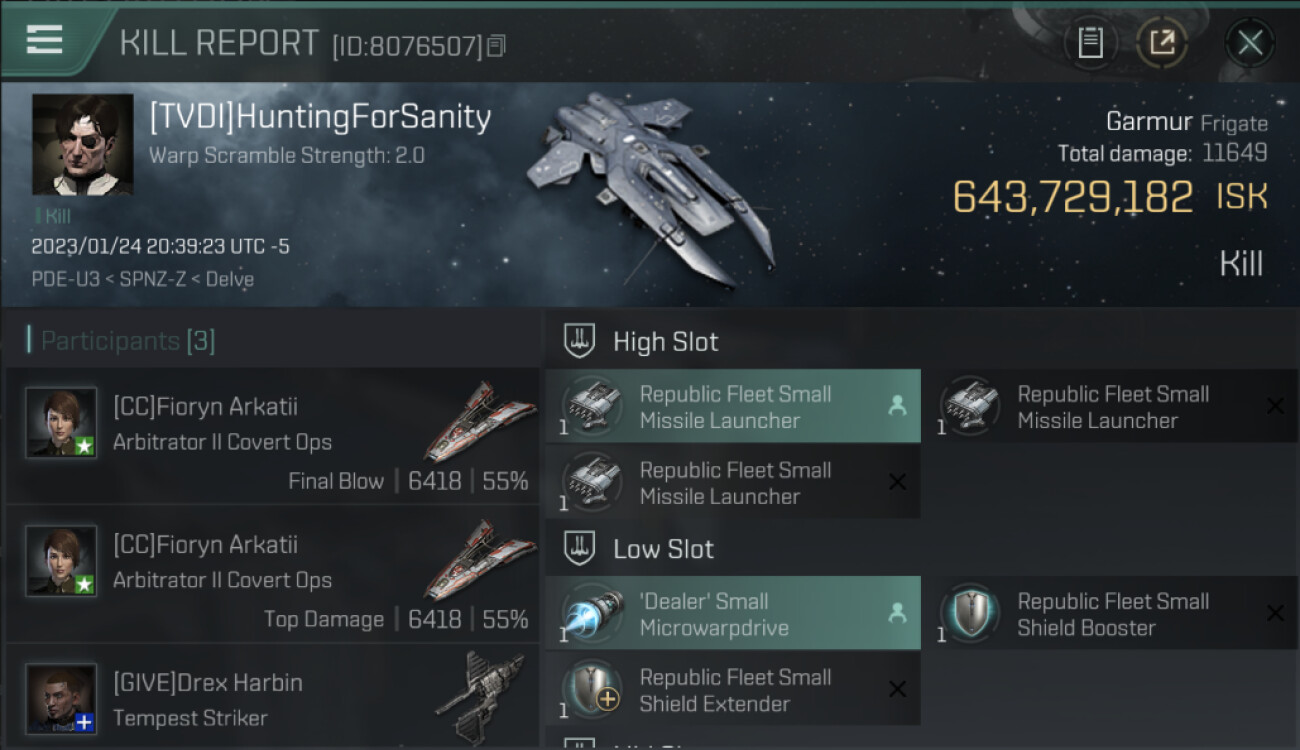Close the kill report window
The image size is (1300, 750).
click(x=1249, y=43)
